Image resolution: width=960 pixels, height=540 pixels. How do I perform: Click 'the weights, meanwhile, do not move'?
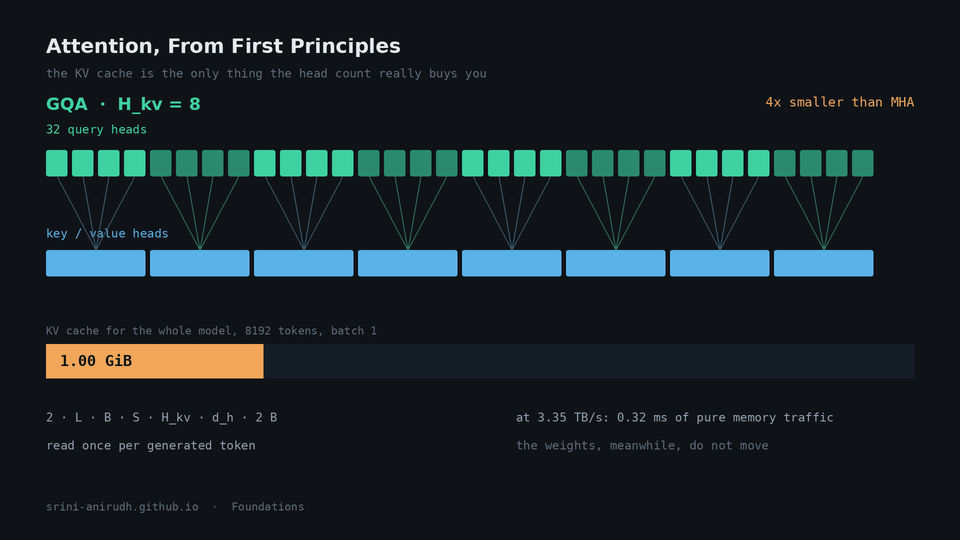coord(642,446)
